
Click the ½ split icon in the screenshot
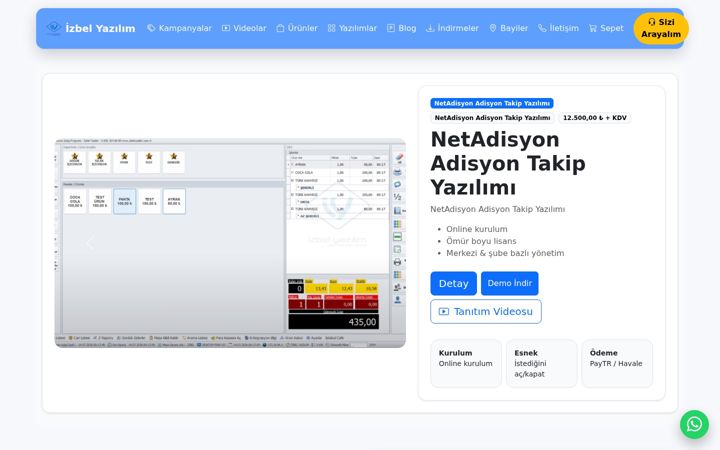(x=398, y=197)
